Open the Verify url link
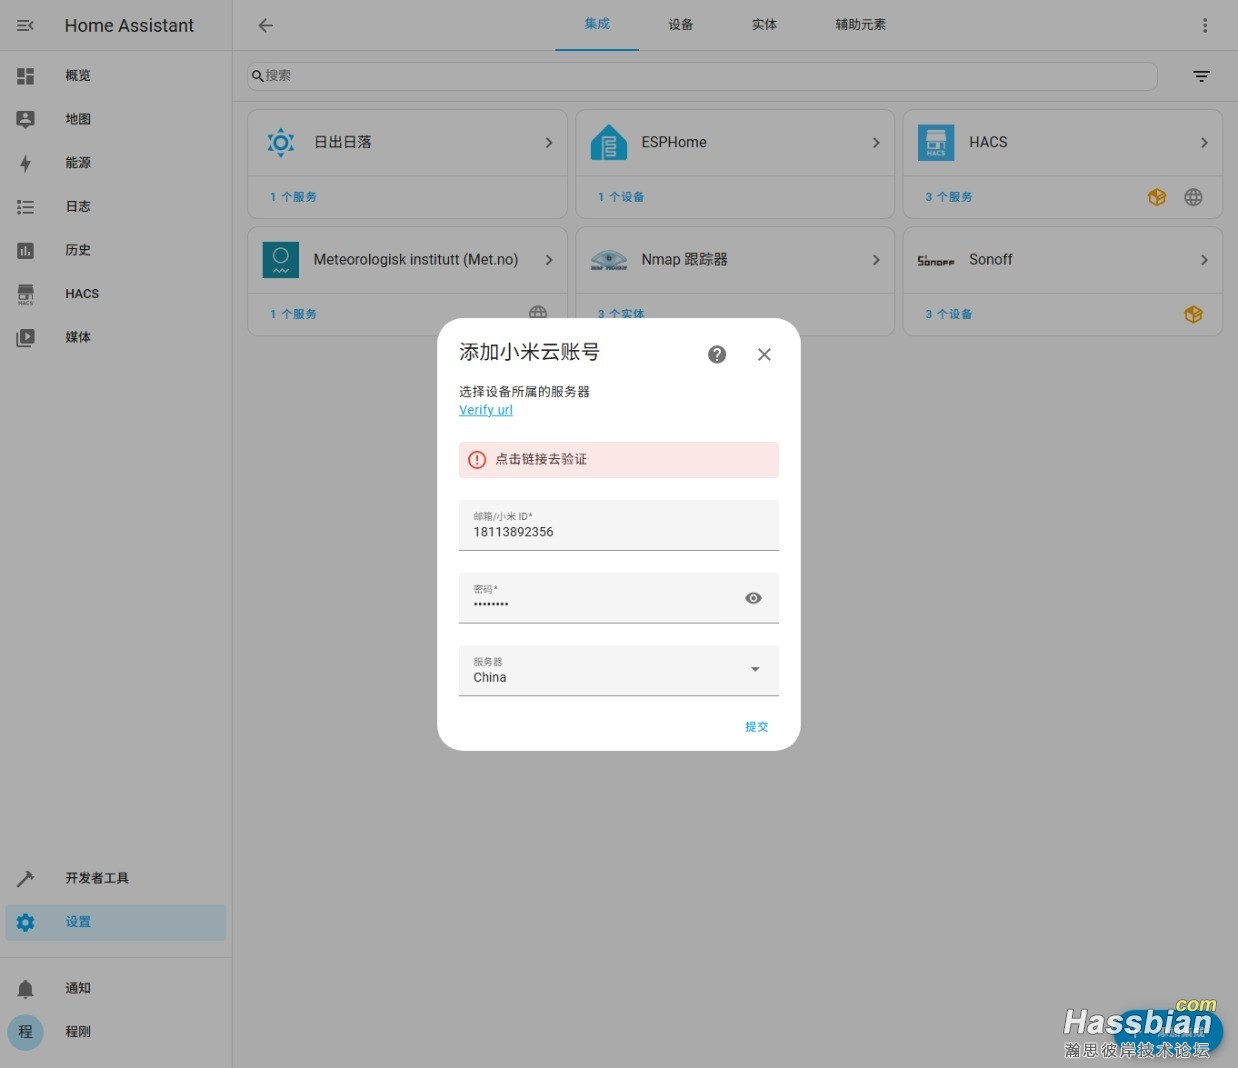Image resolution: width=1238 pixels, height=1068 pixels. pyautogui.click(x=486, y=410)
